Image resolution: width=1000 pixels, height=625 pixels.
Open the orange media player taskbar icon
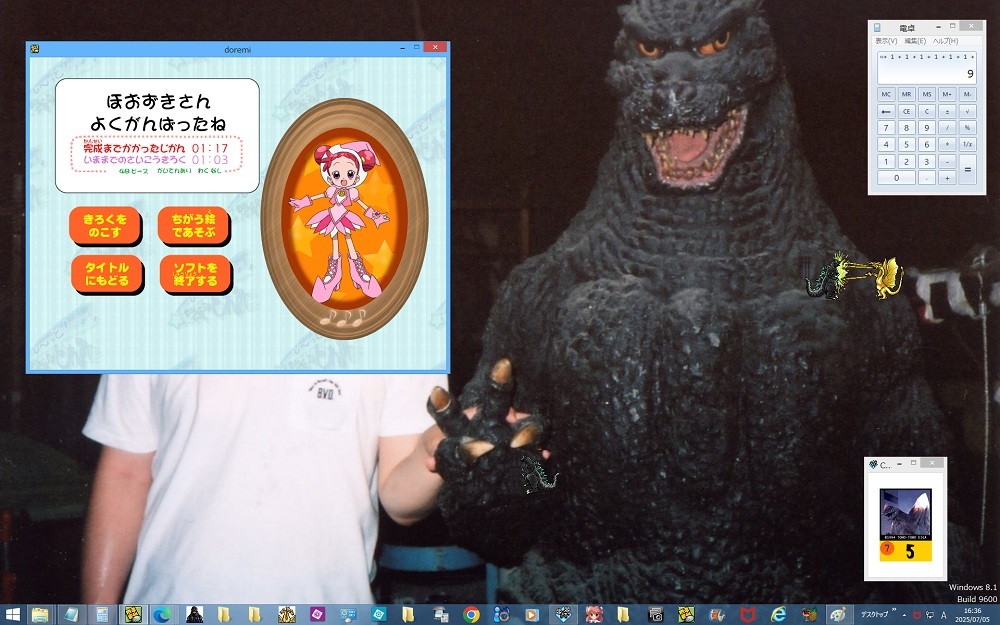pyautogui.click(x=531, y=615)
